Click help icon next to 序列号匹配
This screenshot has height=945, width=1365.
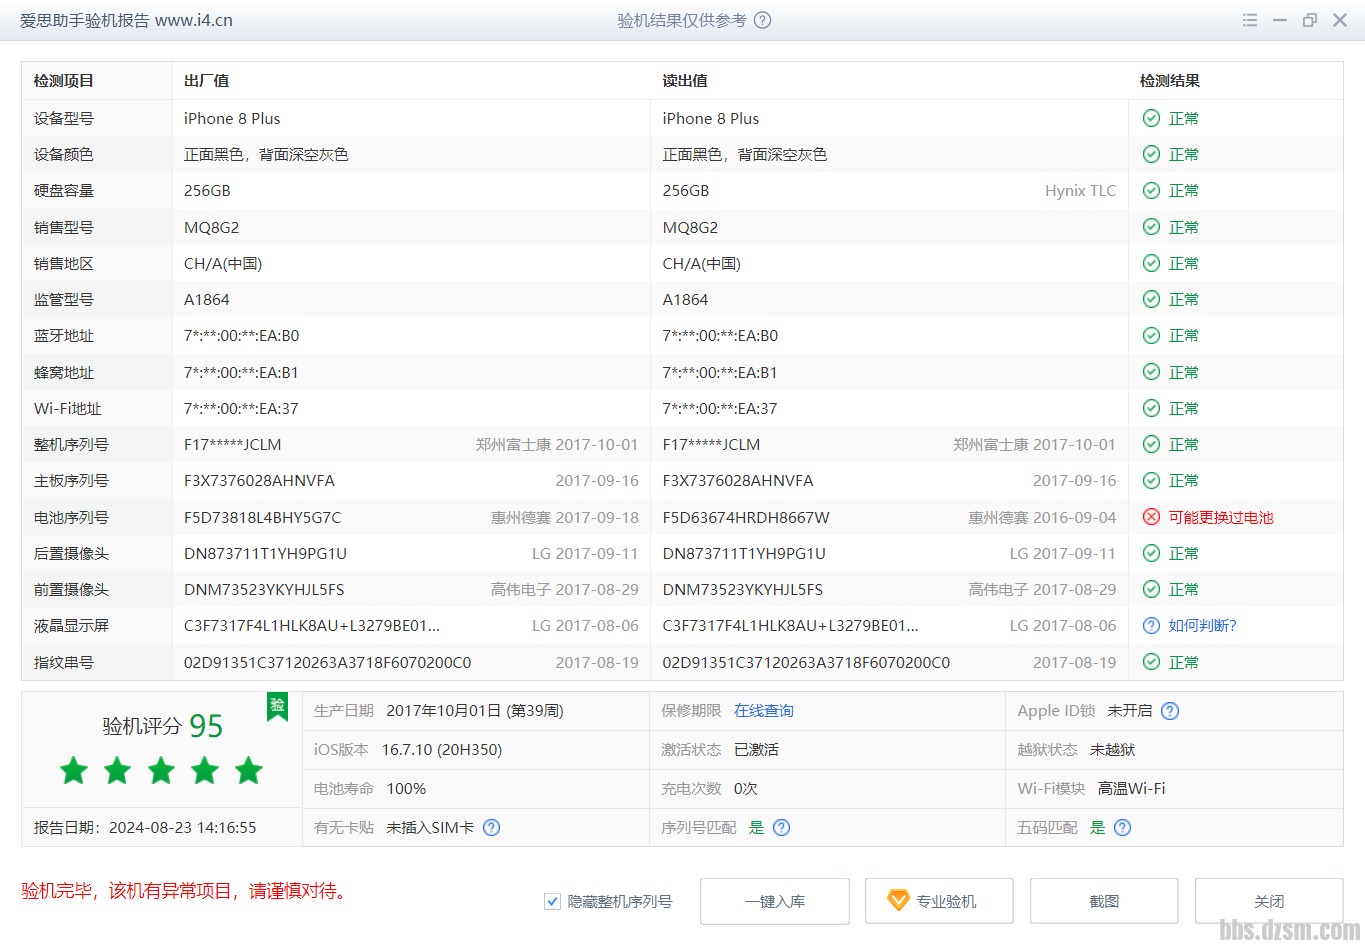[782, 827]
